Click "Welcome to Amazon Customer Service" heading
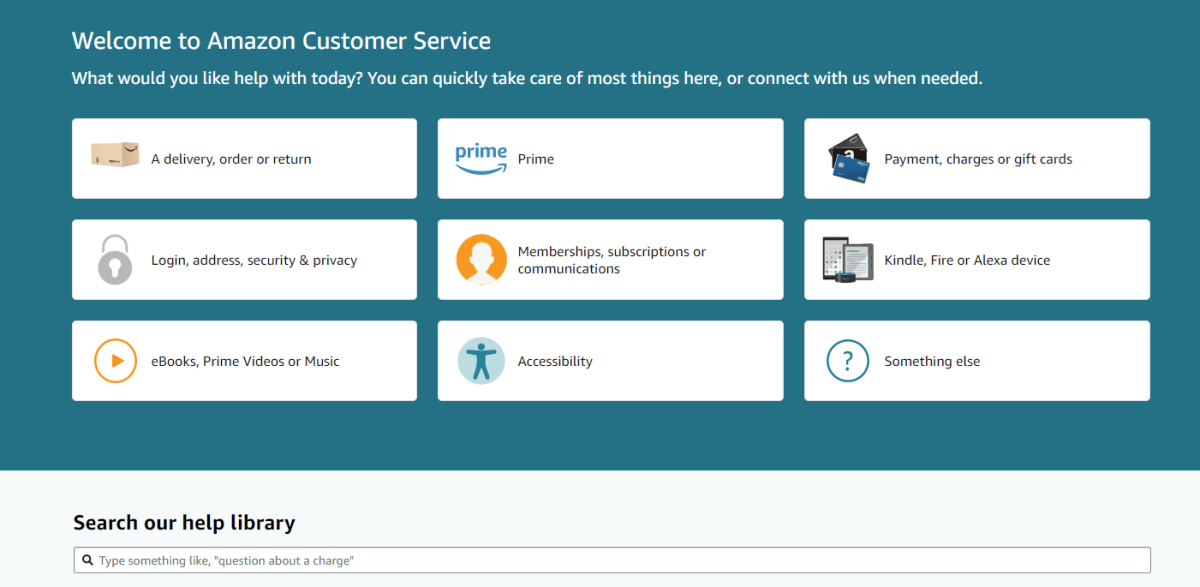Image resolution: width=1200 pixels, height=587 pixels. tap(281, 41)
